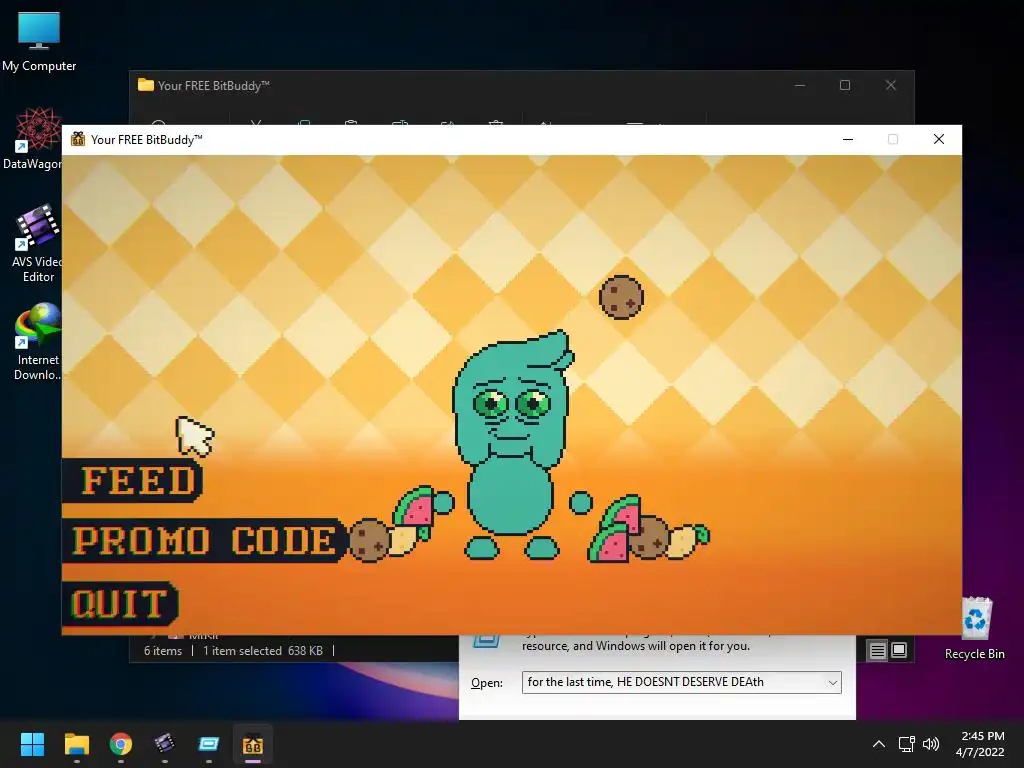Image resolution: width=1024 pixels, height=768 pixels.
Task: Click the floating cookie above BitBuddy
Action: pos(621,297)
